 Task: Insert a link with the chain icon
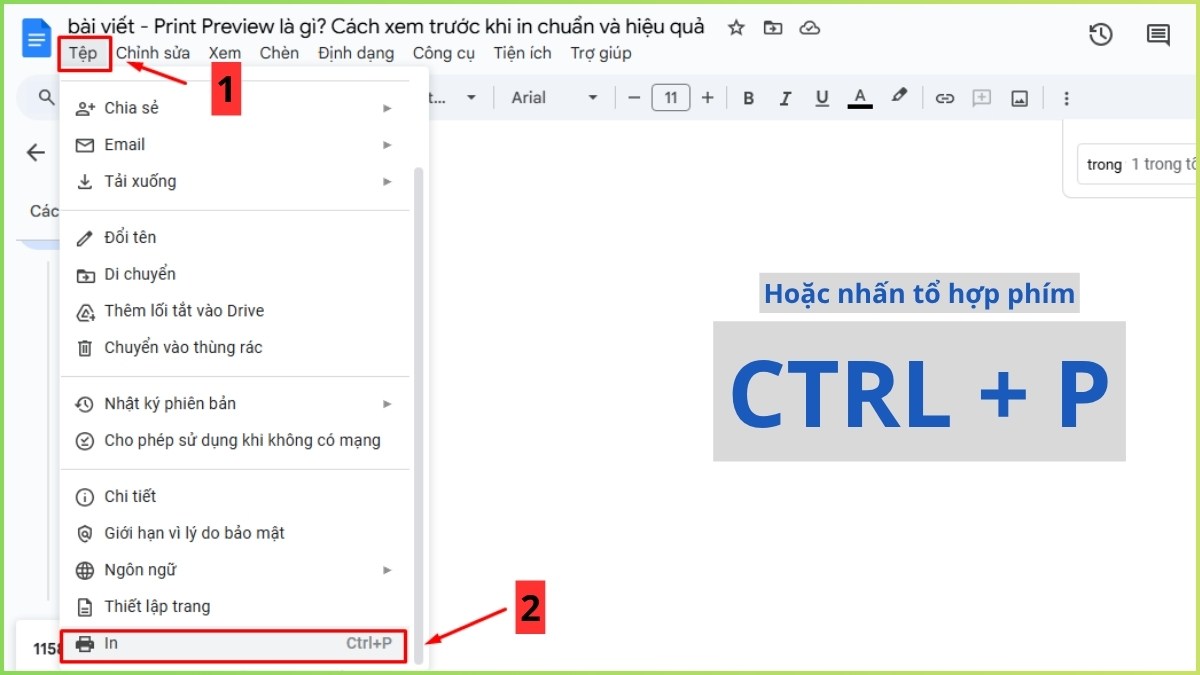[944, 97]
